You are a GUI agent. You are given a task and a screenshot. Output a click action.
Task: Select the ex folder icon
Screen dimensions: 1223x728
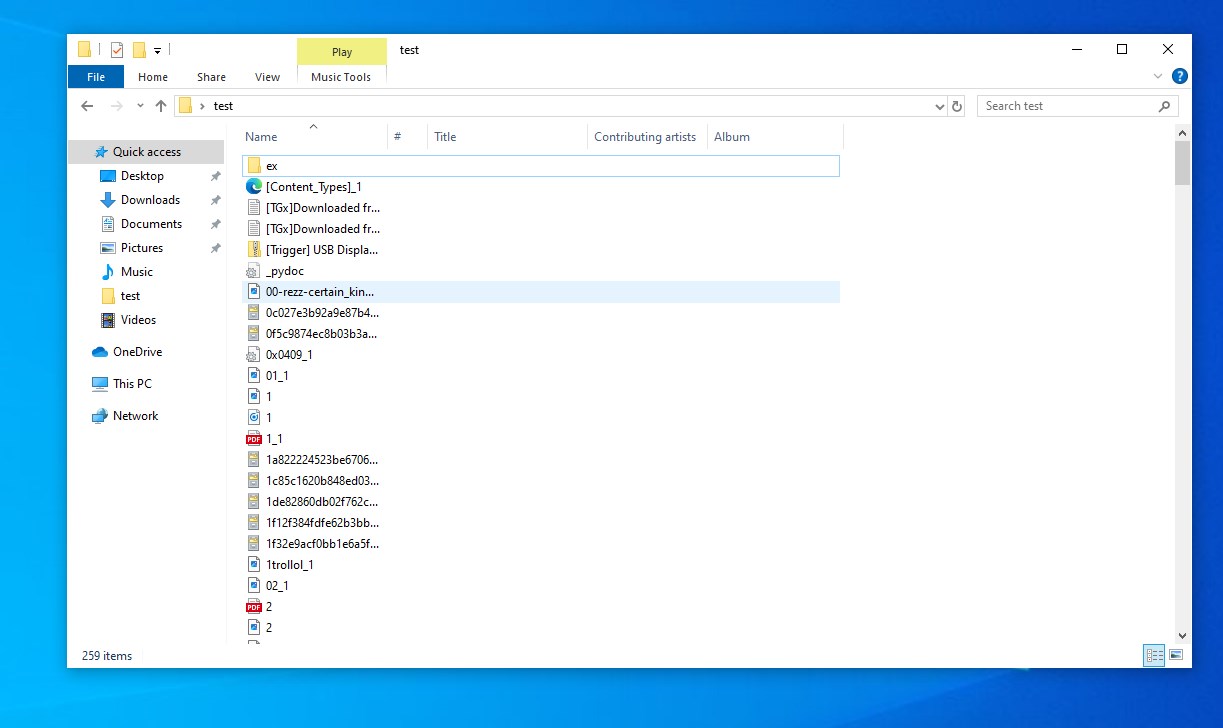[x=254, y=165]
